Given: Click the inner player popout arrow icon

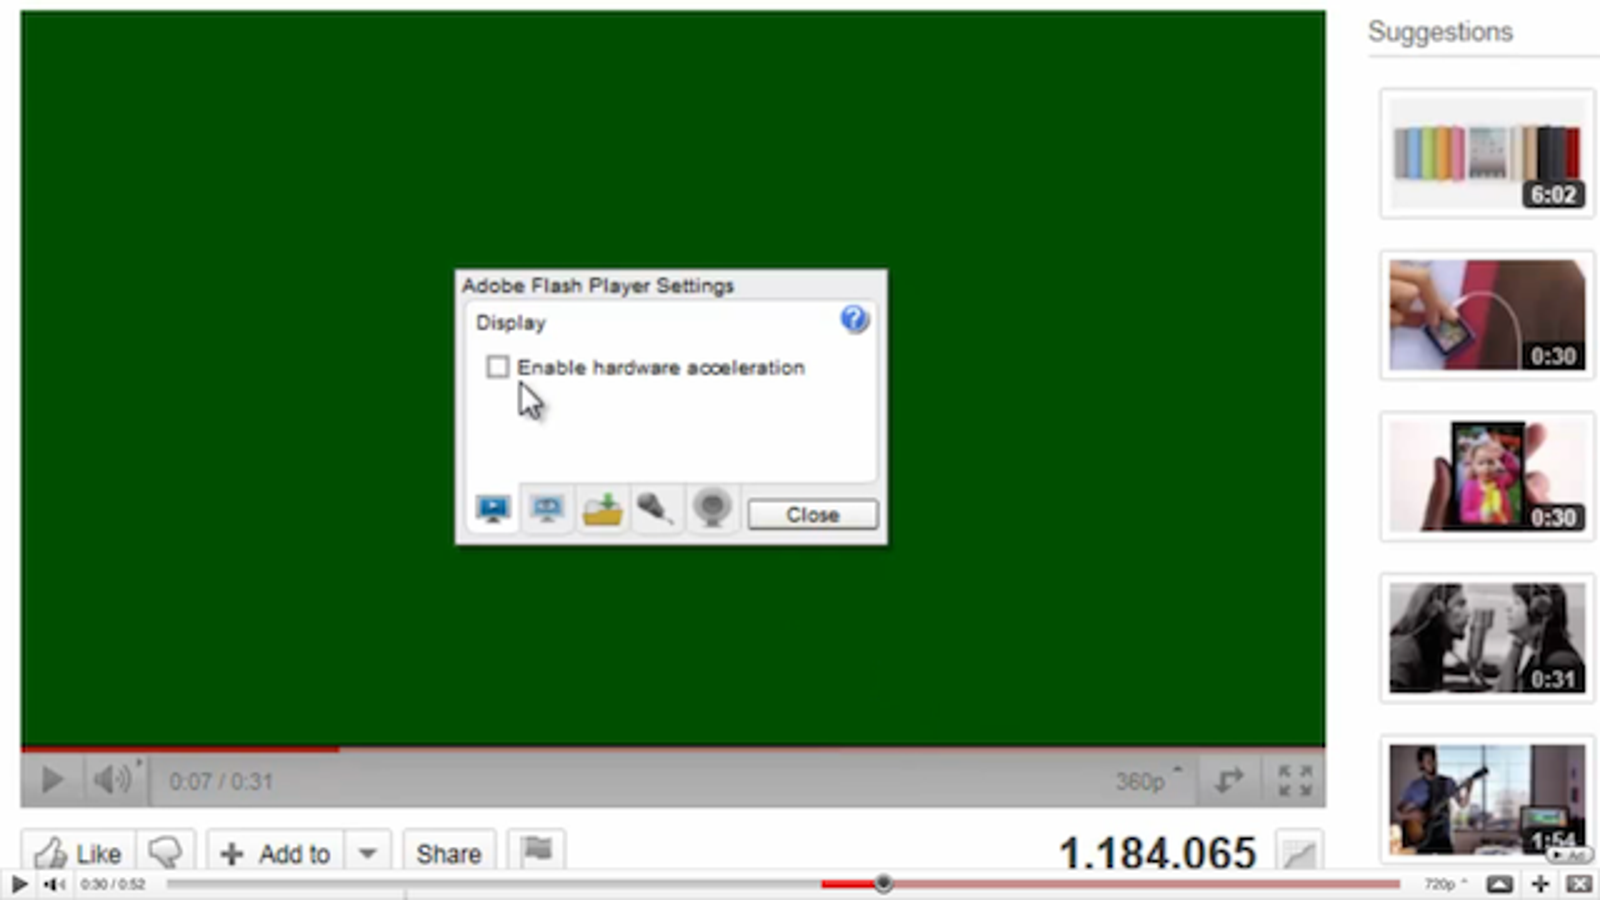Looking at the screenshot, I should (x=1228, y=780).
